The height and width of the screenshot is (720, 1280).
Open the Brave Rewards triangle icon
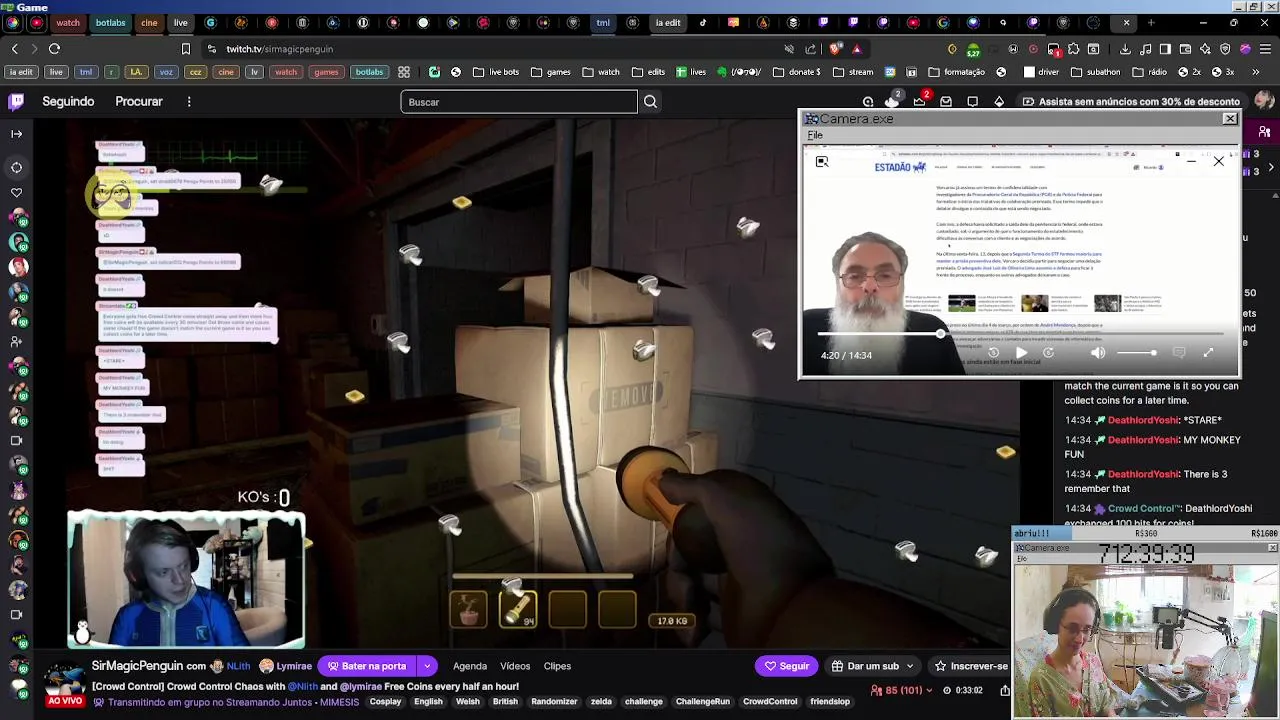pos(856,48)
